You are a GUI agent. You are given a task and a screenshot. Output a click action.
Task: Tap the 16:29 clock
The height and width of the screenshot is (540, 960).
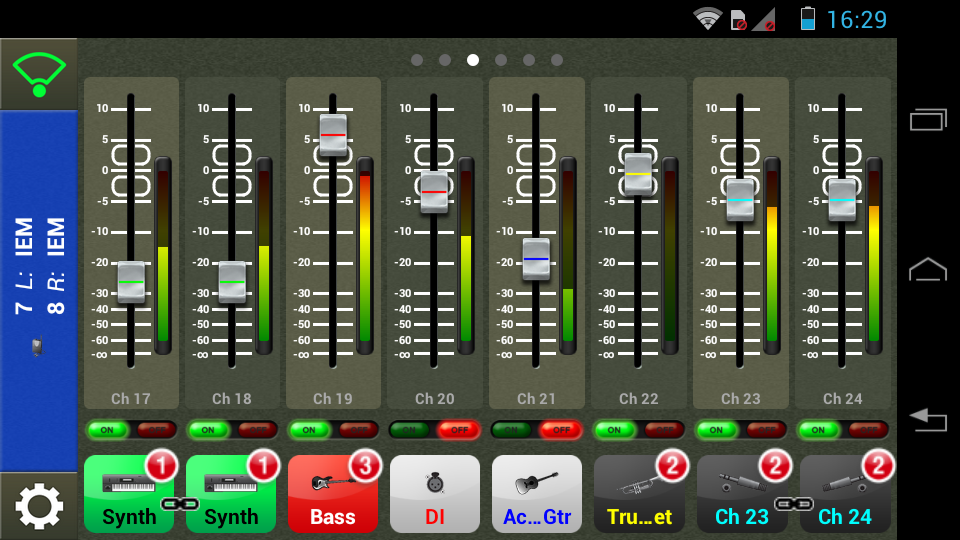(x=857, y=20)
